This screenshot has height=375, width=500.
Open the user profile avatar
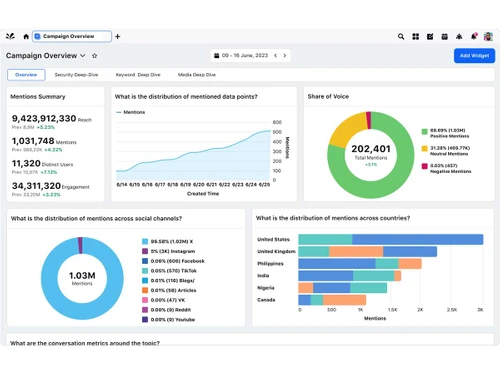pyautogui.click(x=488, y=36)
